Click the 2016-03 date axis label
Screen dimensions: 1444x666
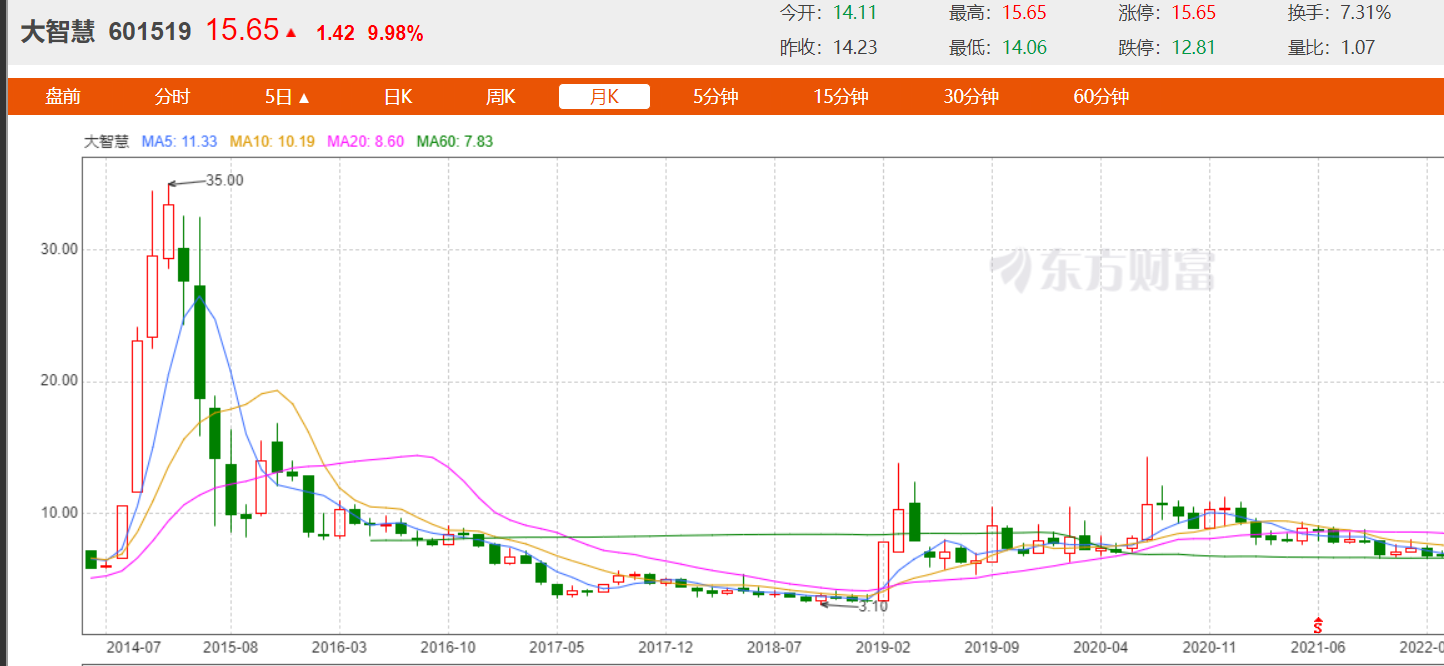coord(338,648)
